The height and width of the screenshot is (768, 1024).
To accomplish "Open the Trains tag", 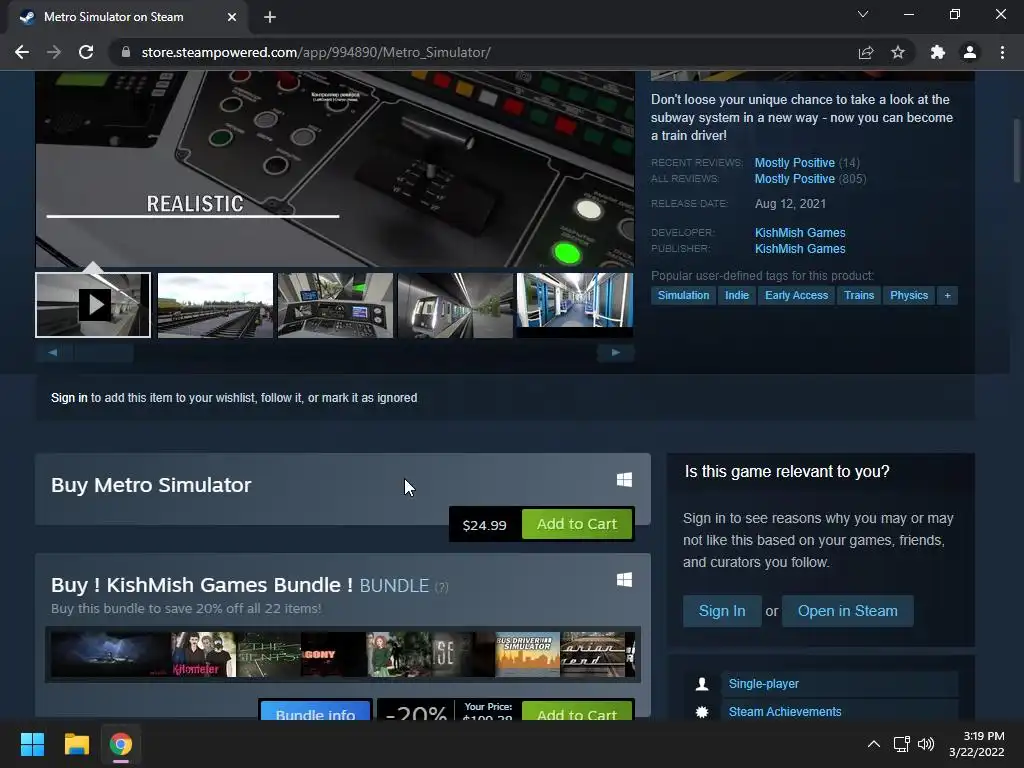I will coord(859,295).
